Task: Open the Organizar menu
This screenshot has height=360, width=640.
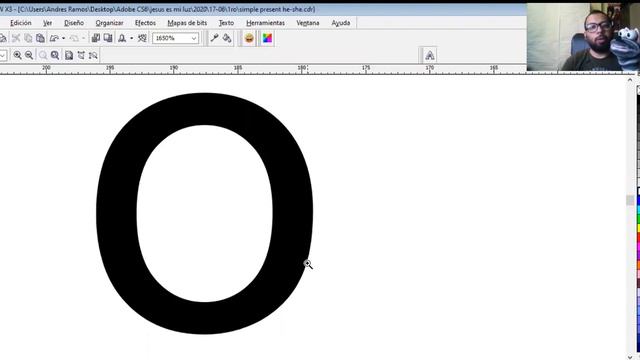Action: [x=109, y=23]
